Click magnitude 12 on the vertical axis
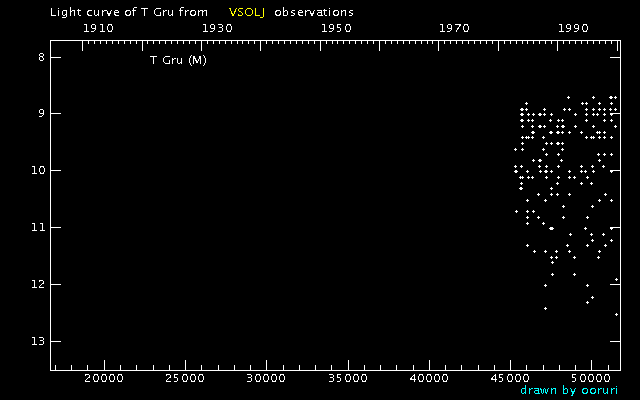Screen dimensions: 640x400 (38, 285)
